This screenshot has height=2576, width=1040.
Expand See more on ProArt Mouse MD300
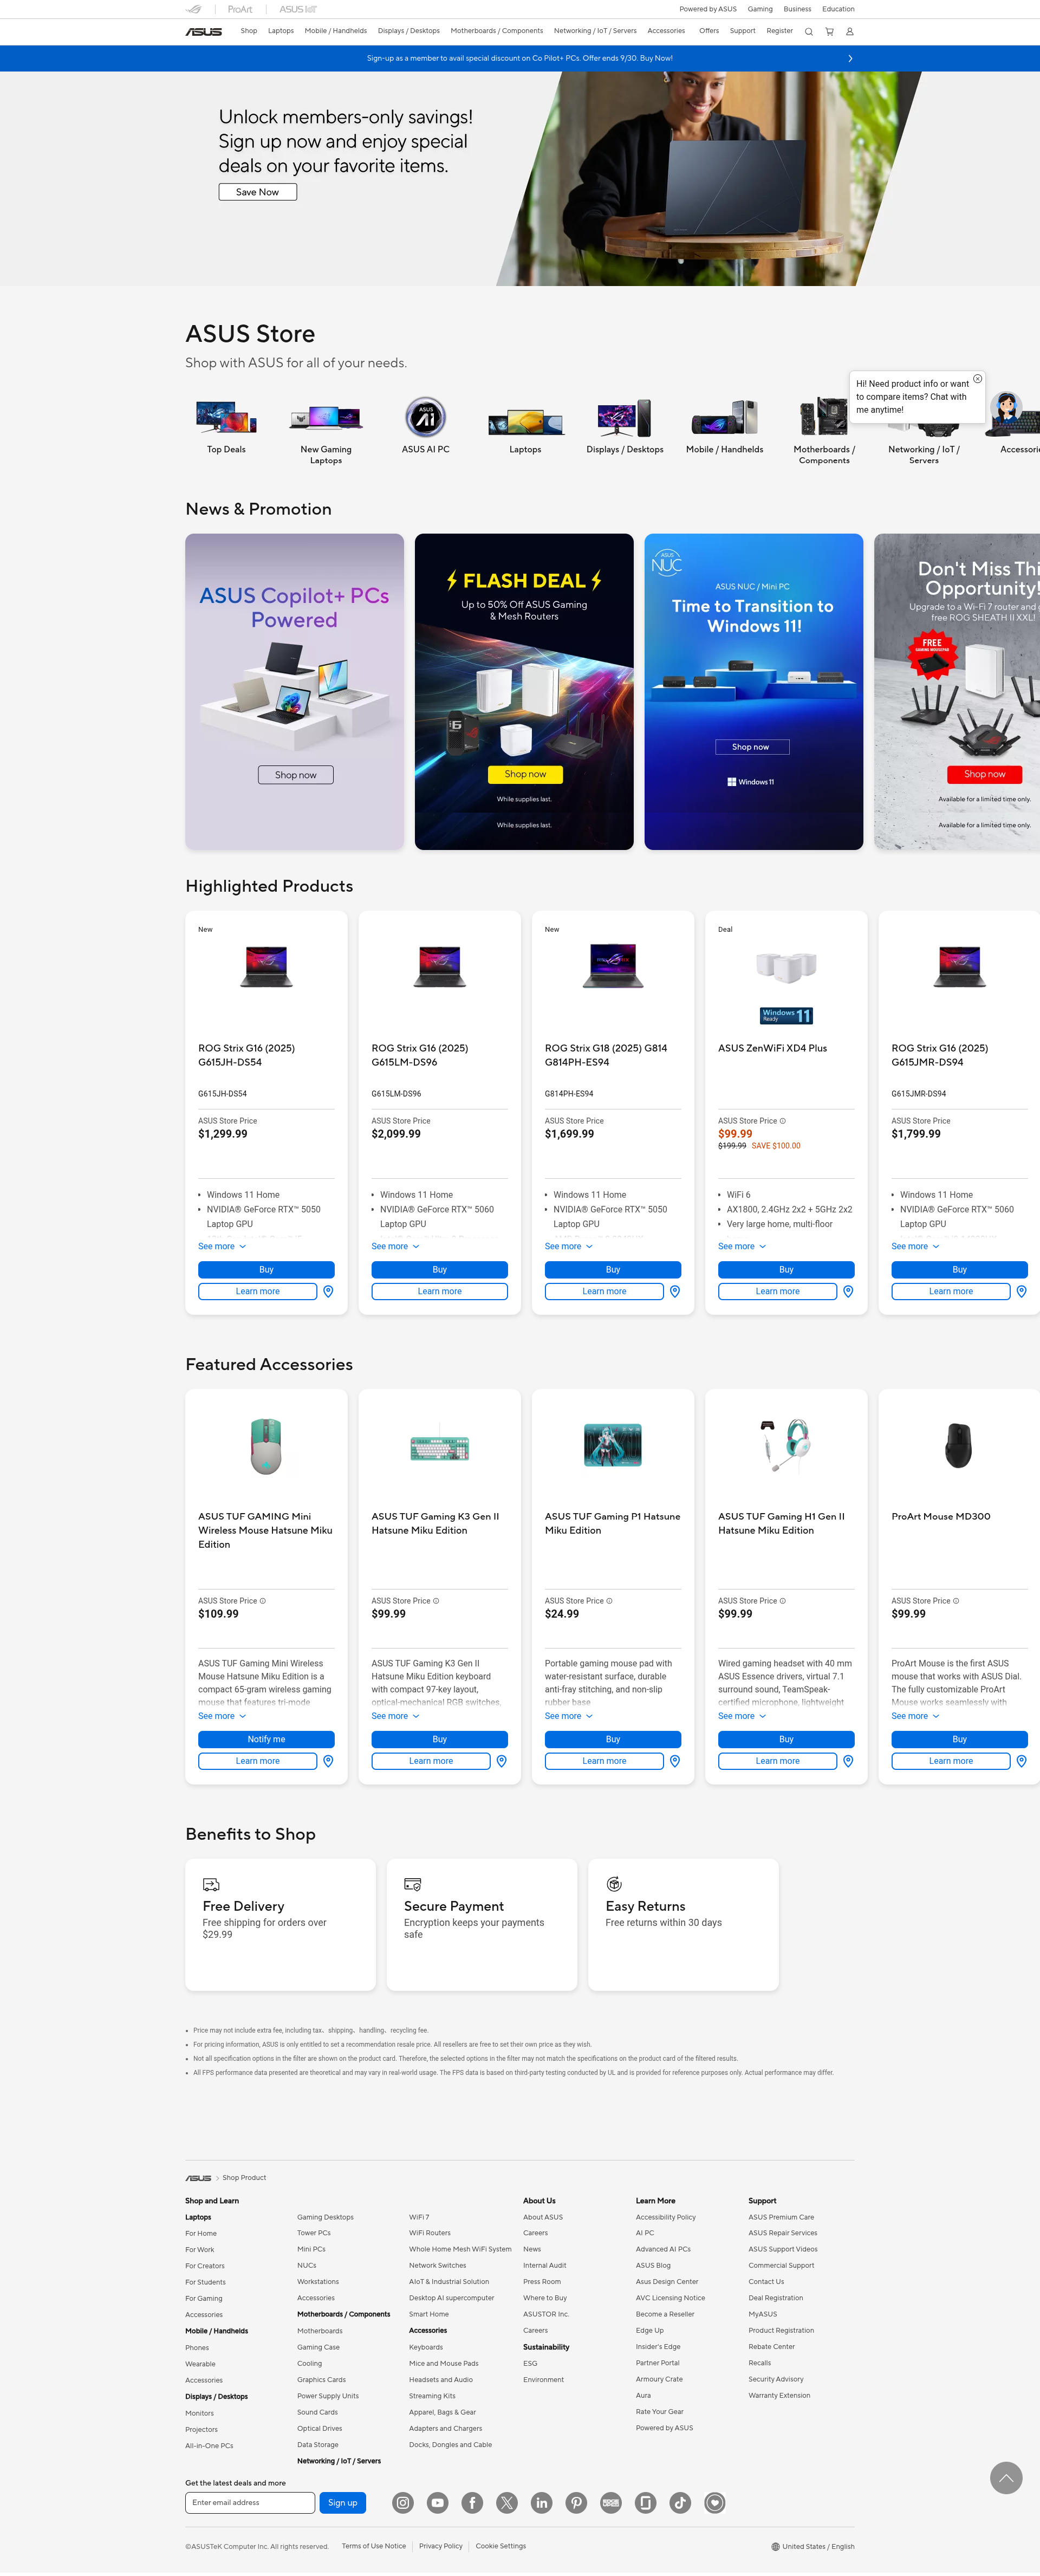(x=915, y=1716)
